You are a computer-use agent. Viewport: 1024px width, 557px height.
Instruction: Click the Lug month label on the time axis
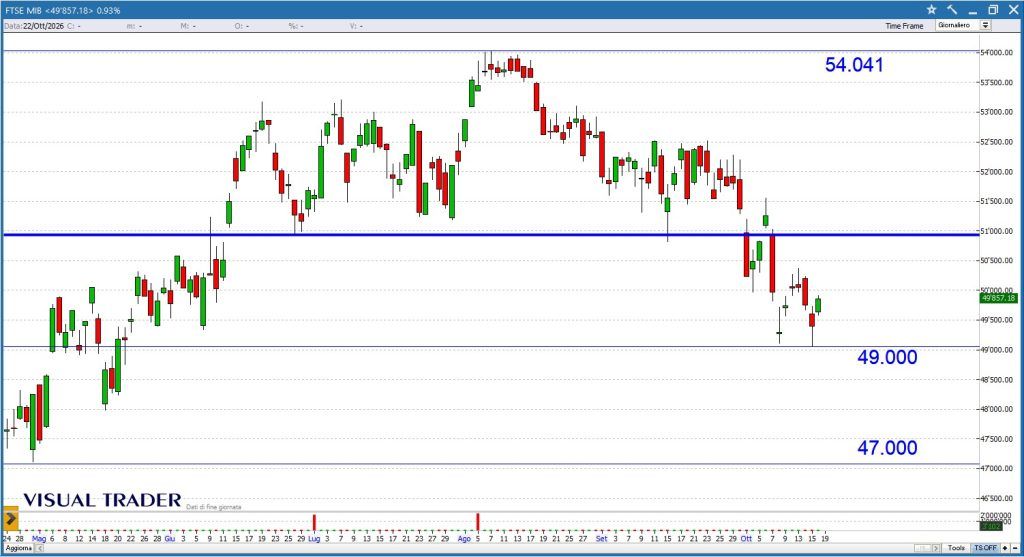click(x=314, y=539)
